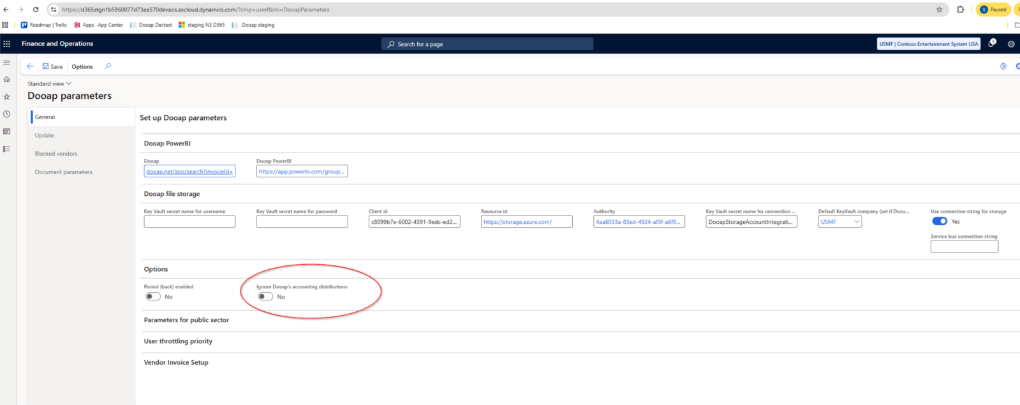Image resolution: width=1020 pixels, height=405 pixels.
Task: Open Recent clock icon in sidebar
Action: click(x=7, y=114)
